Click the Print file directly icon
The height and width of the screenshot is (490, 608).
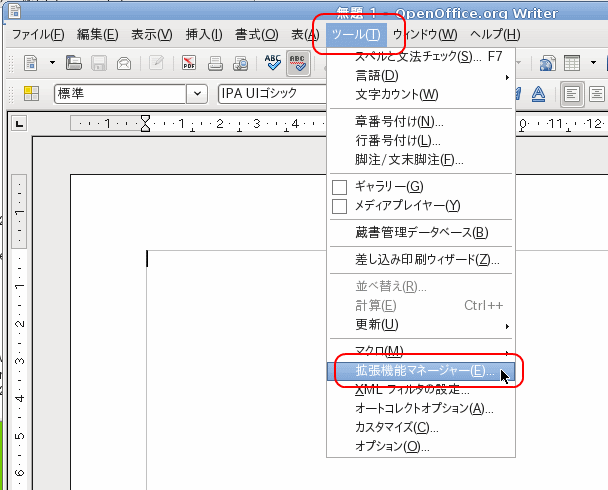click(x=215, y=64)
